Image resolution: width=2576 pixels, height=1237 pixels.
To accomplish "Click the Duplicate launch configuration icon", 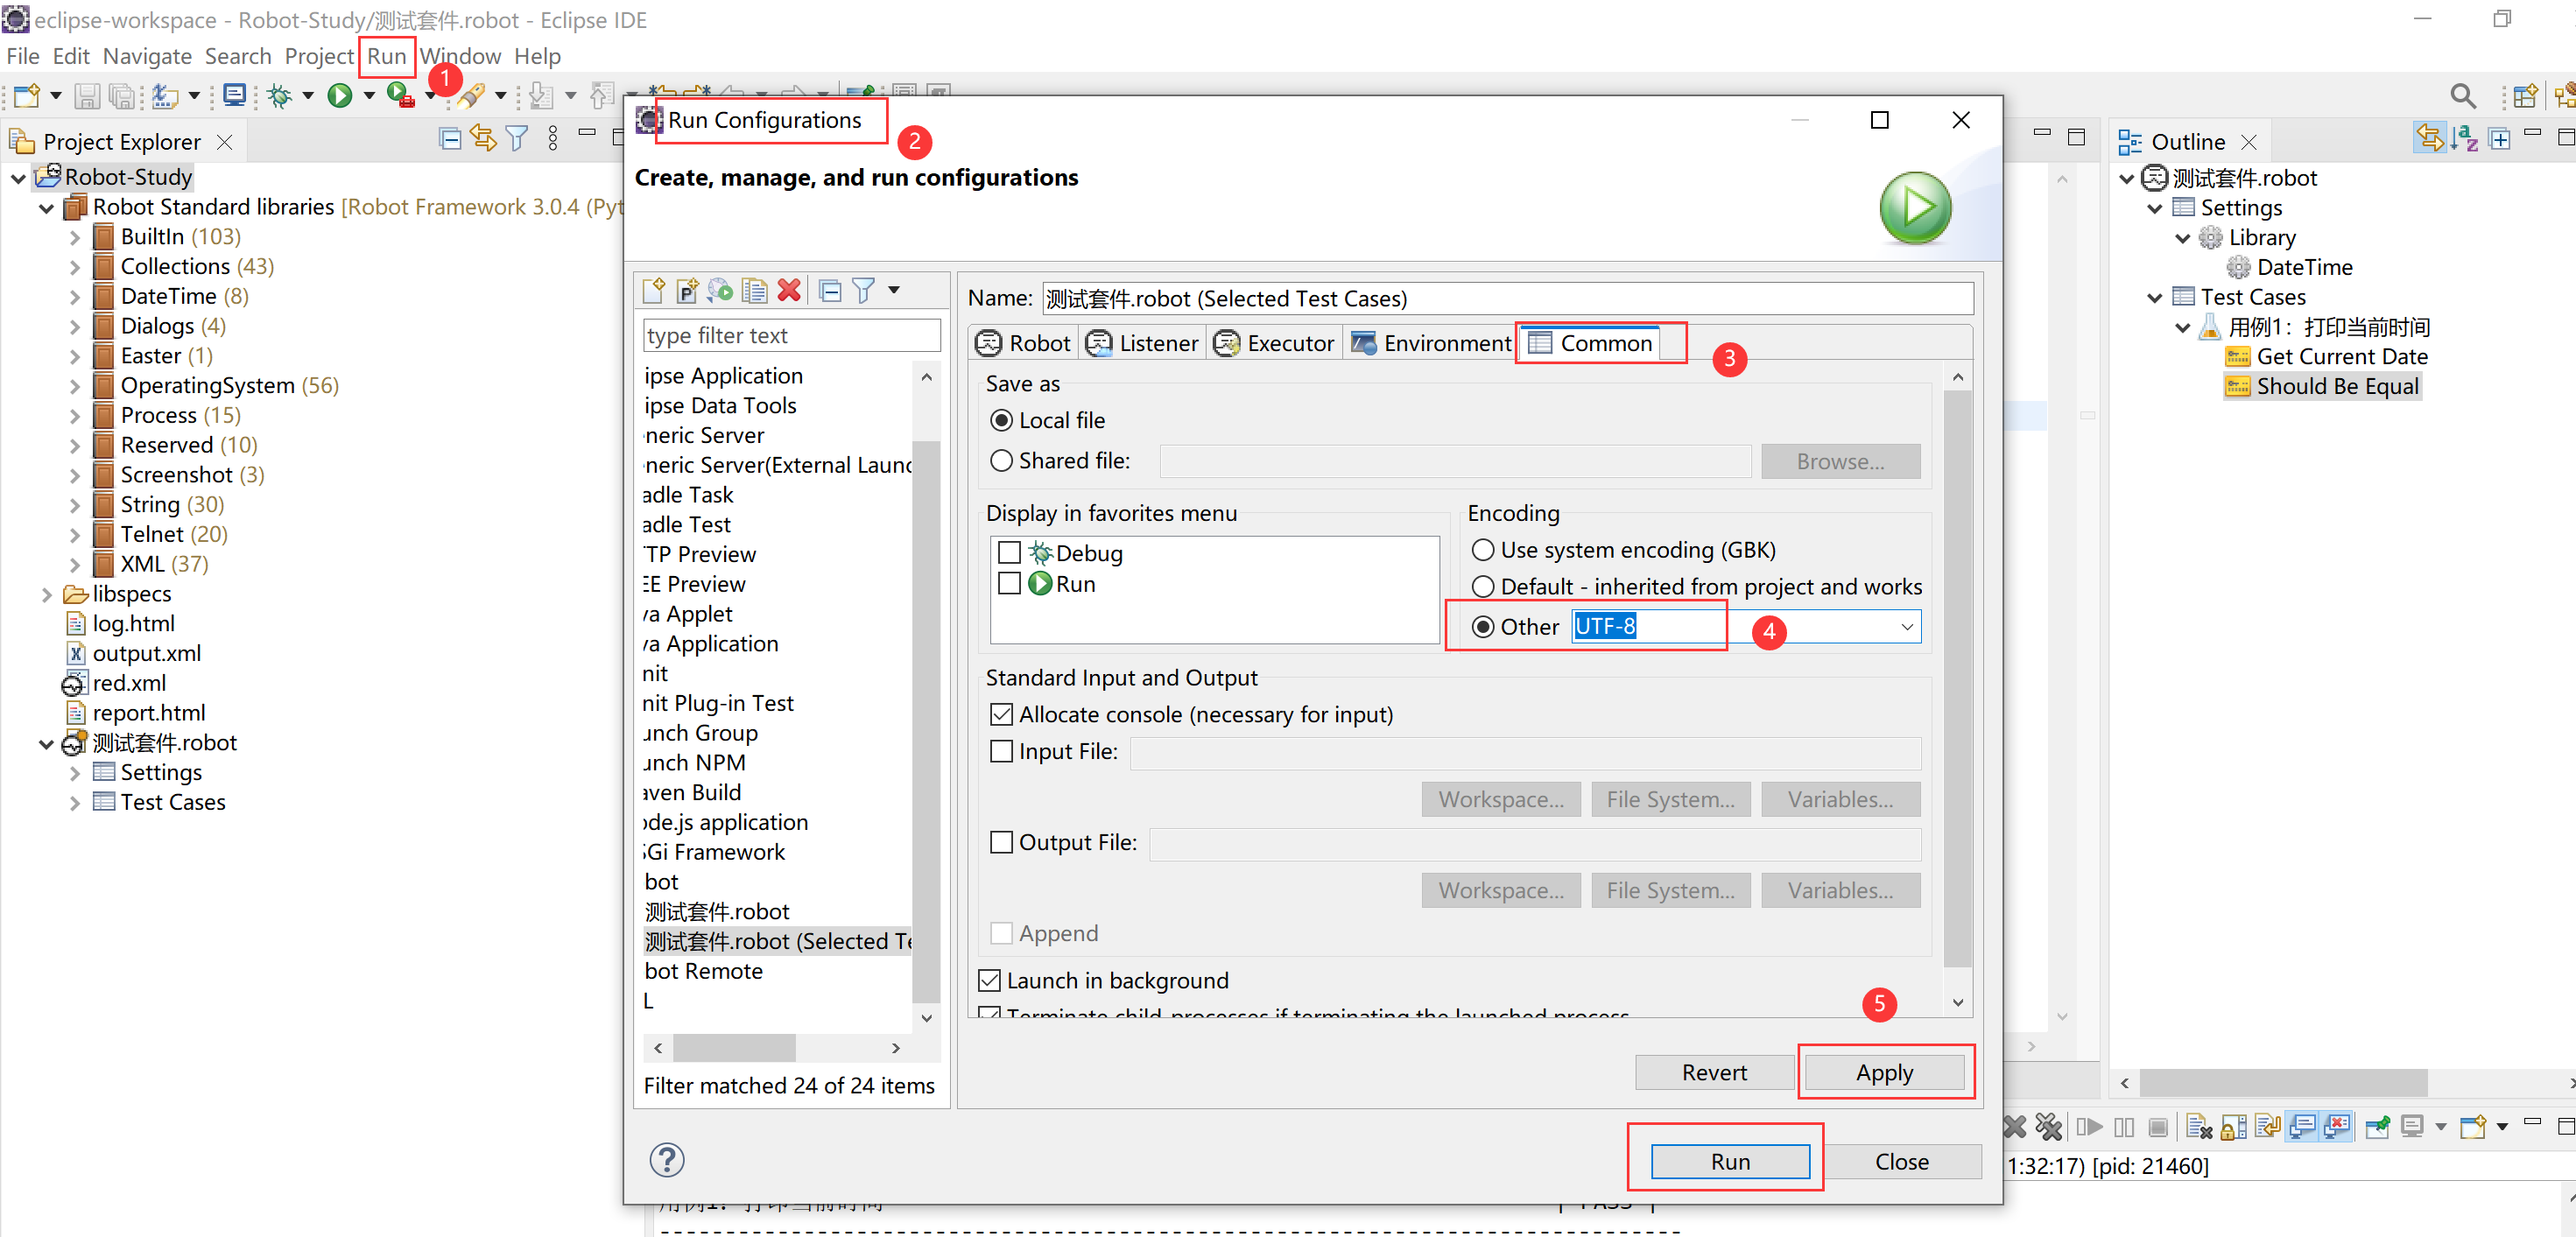I will [x=754, y=291].
